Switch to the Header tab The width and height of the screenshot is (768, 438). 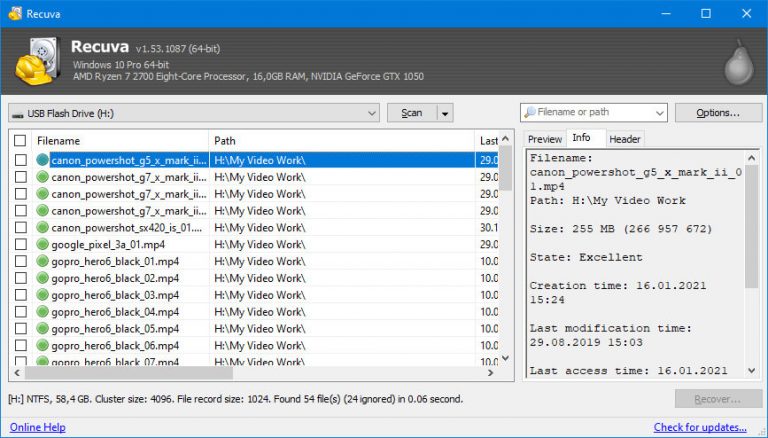pos(624,139)
